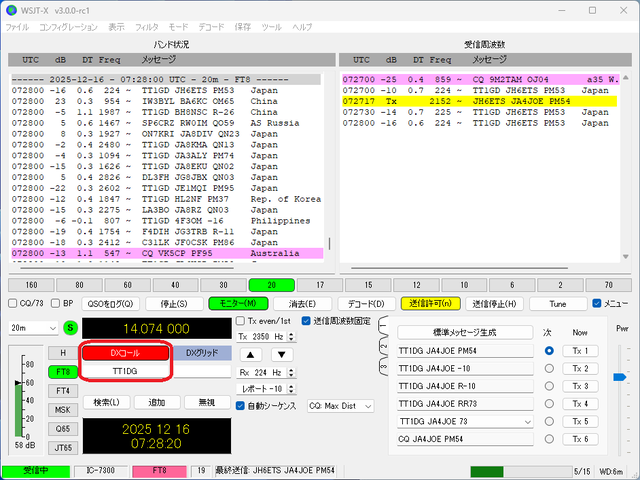Open the デコード menu
The height and width of the screenshot is (480, 640).
point(211,27)
